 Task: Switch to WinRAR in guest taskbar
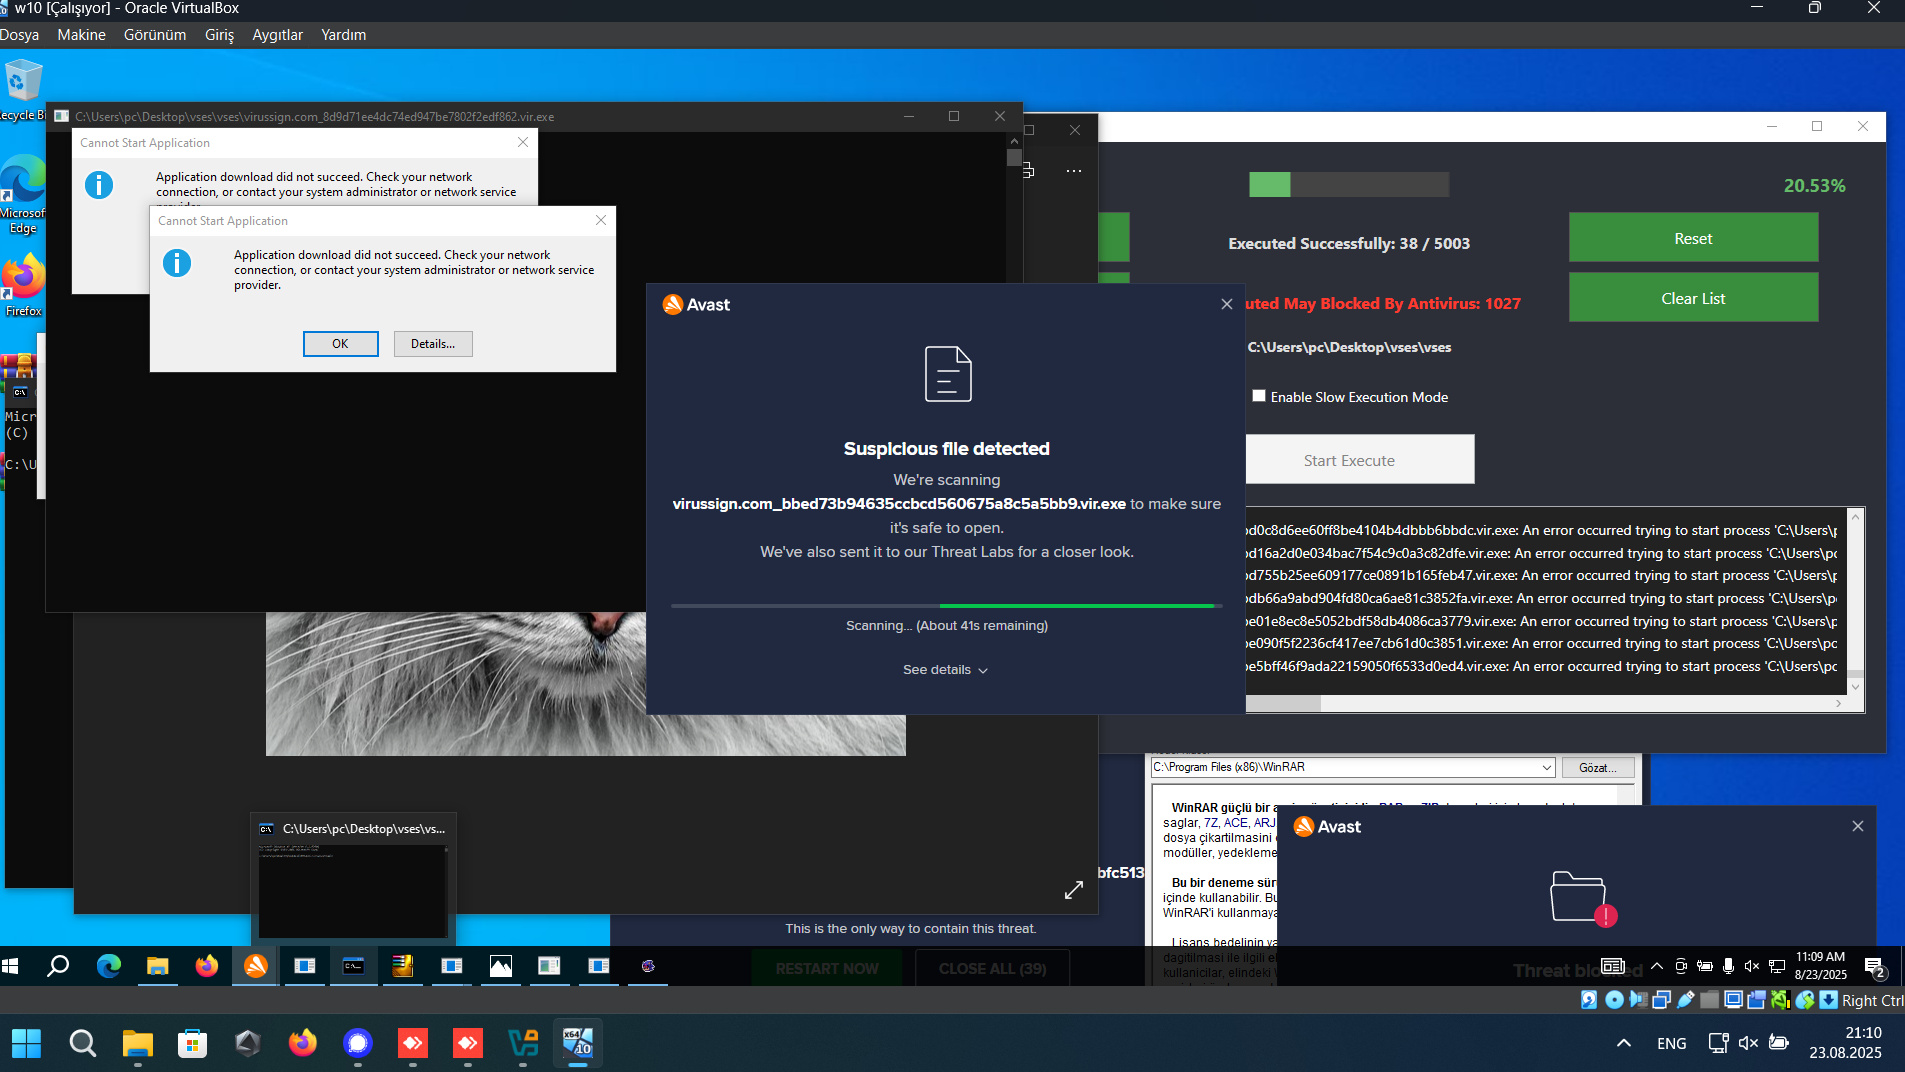(x=403, y=966)
